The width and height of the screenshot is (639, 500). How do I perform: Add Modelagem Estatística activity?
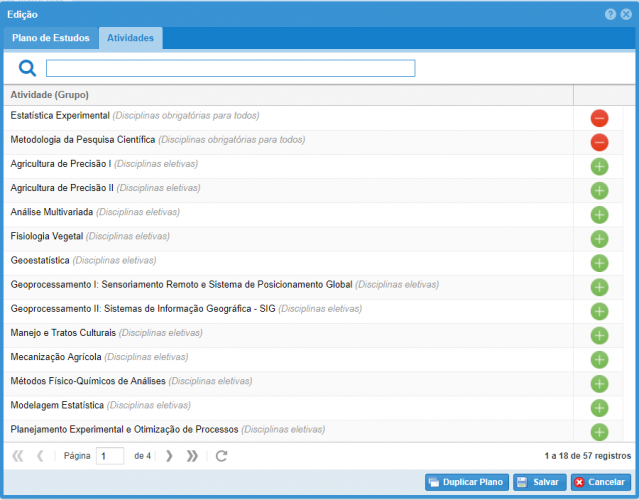coord(599,407)
